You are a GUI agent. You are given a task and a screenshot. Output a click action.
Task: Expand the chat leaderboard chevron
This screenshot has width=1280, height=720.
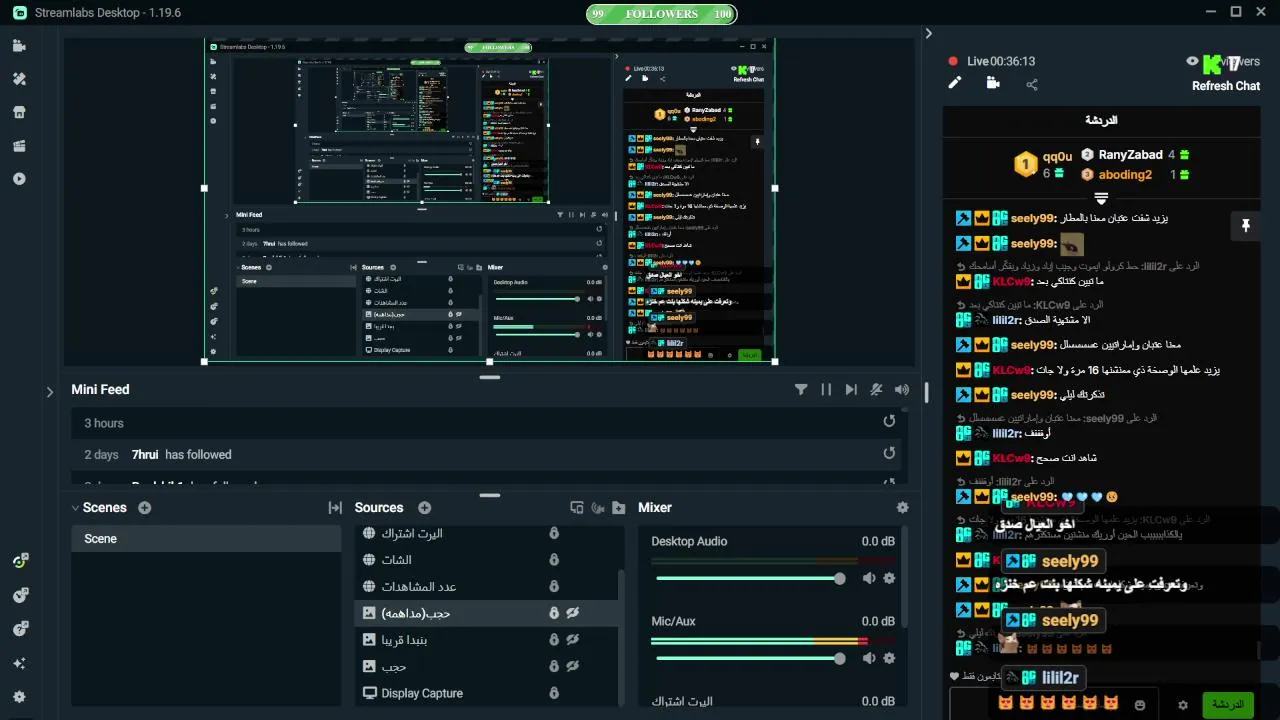click(1101, 198)
